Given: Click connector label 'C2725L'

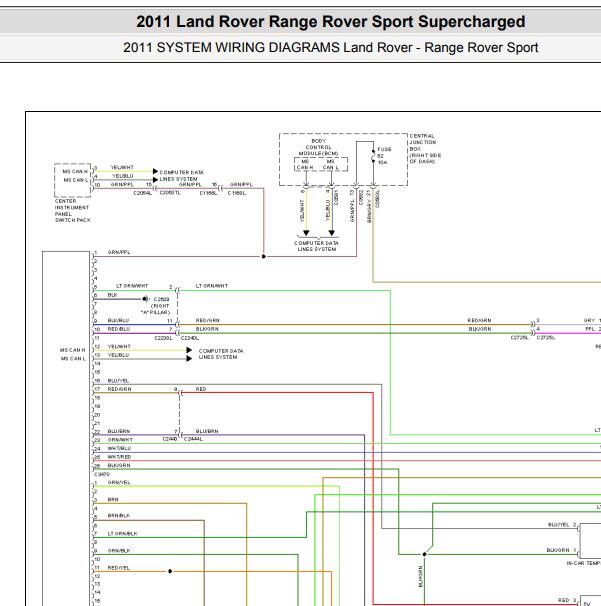Looking at the screenshot, I should click(519, 337).
